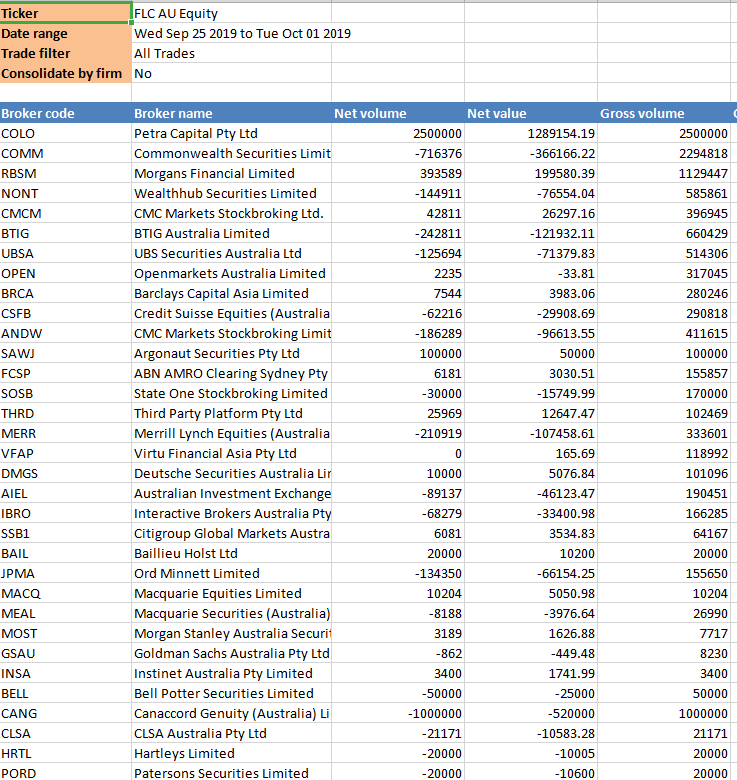Select gross volume 1129447
The image size is (737, 780).
tap(664, 173)
